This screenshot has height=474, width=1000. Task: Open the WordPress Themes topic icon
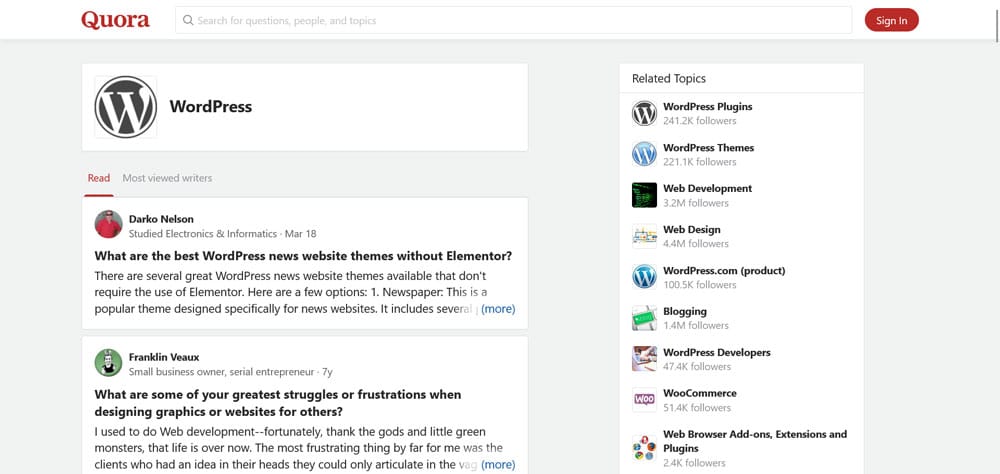(x=644, y=154)
